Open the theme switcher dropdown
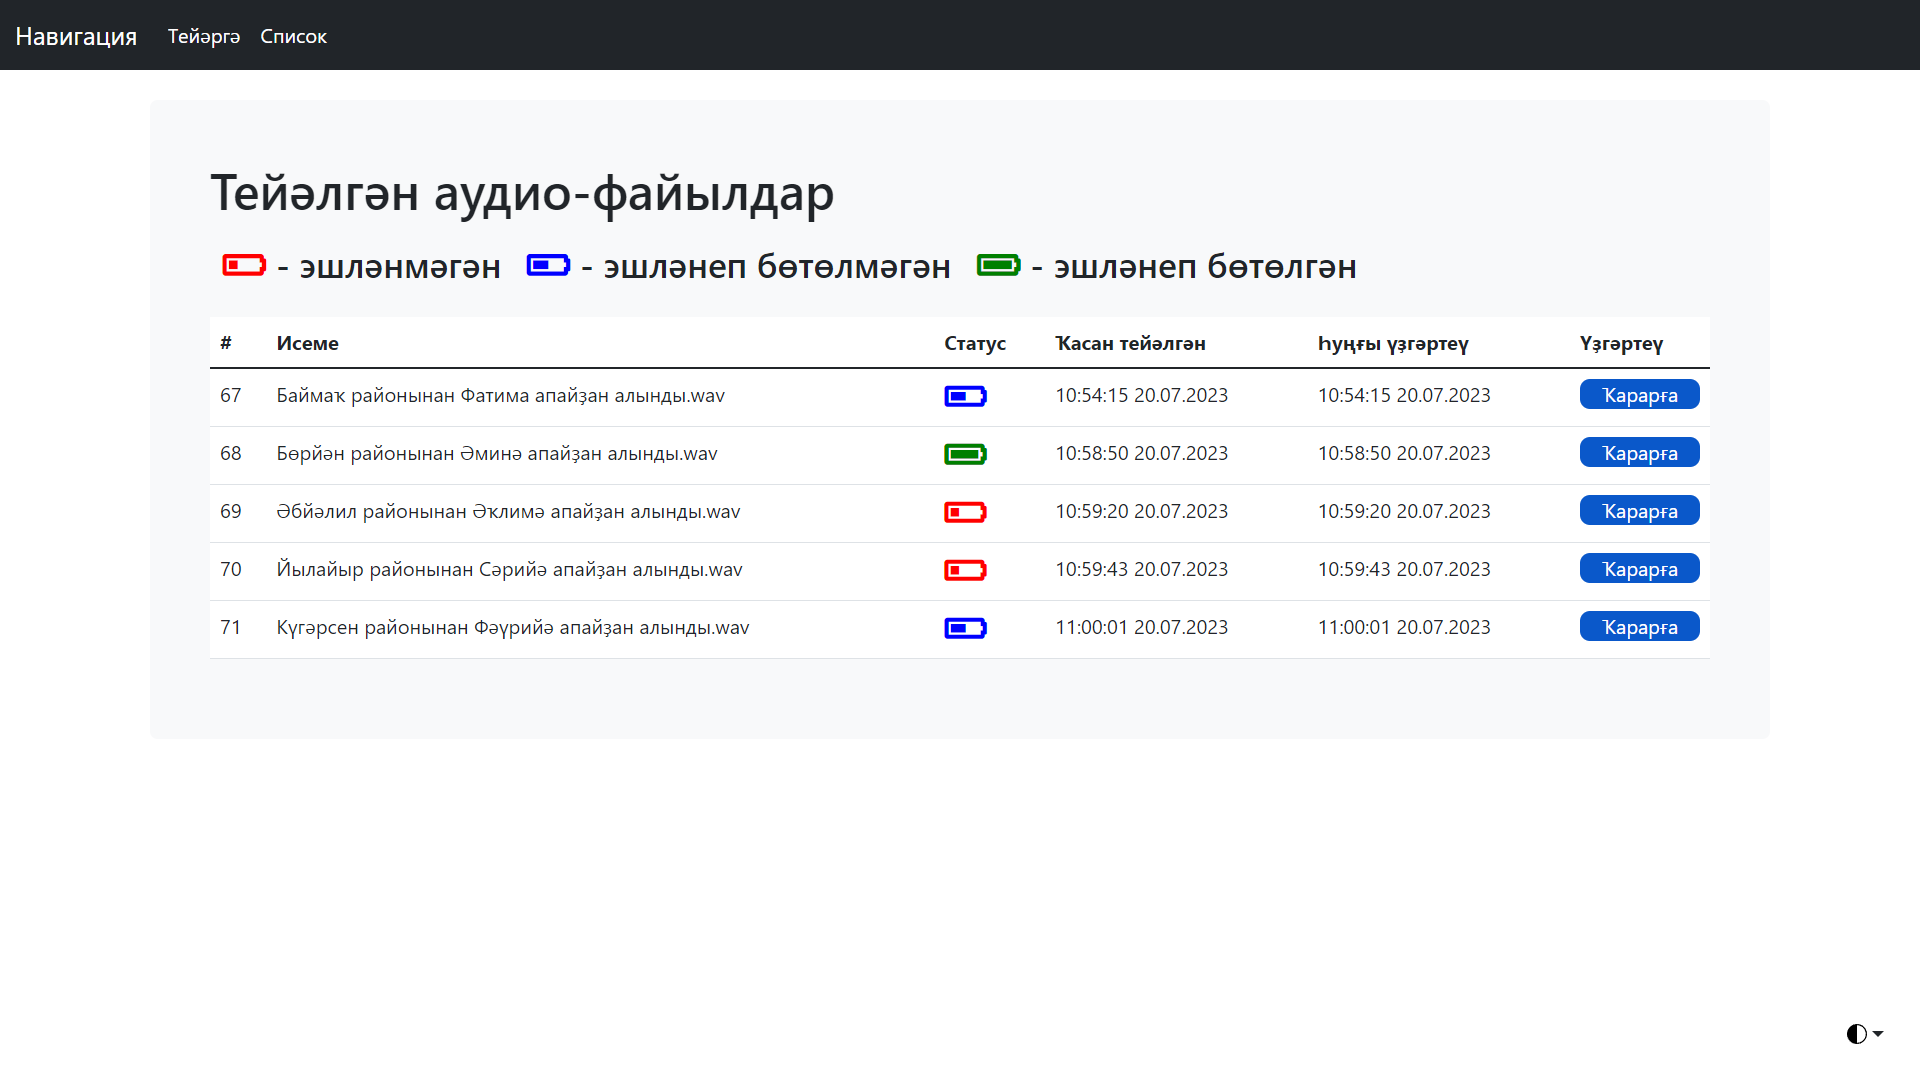The height and width of the screenshot is (1080, 1920). (1864, 1034)
